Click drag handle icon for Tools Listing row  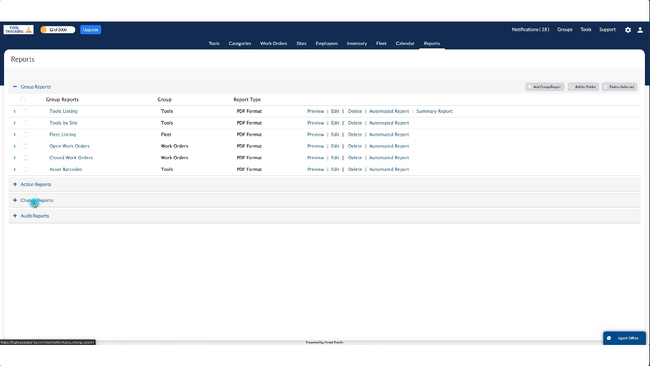click(x=15, y=111)
